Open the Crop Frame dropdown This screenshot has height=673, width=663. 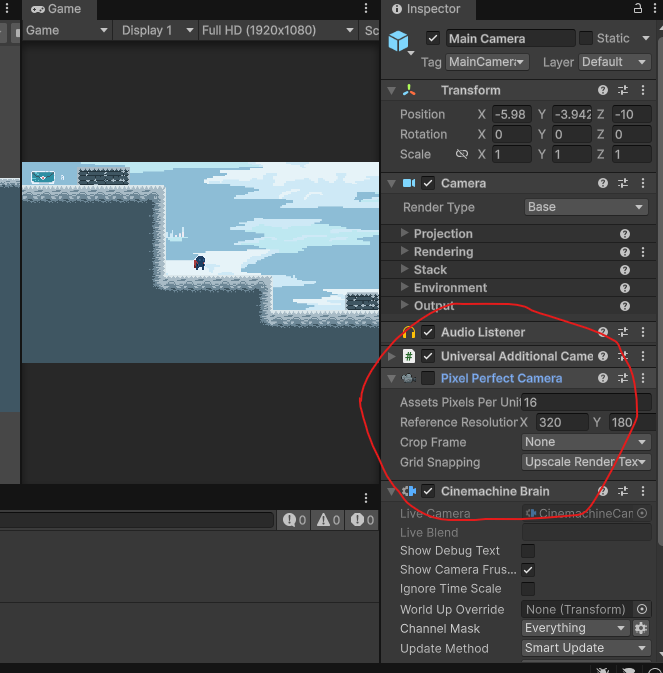pyautogui.click(x=586, y=442)
